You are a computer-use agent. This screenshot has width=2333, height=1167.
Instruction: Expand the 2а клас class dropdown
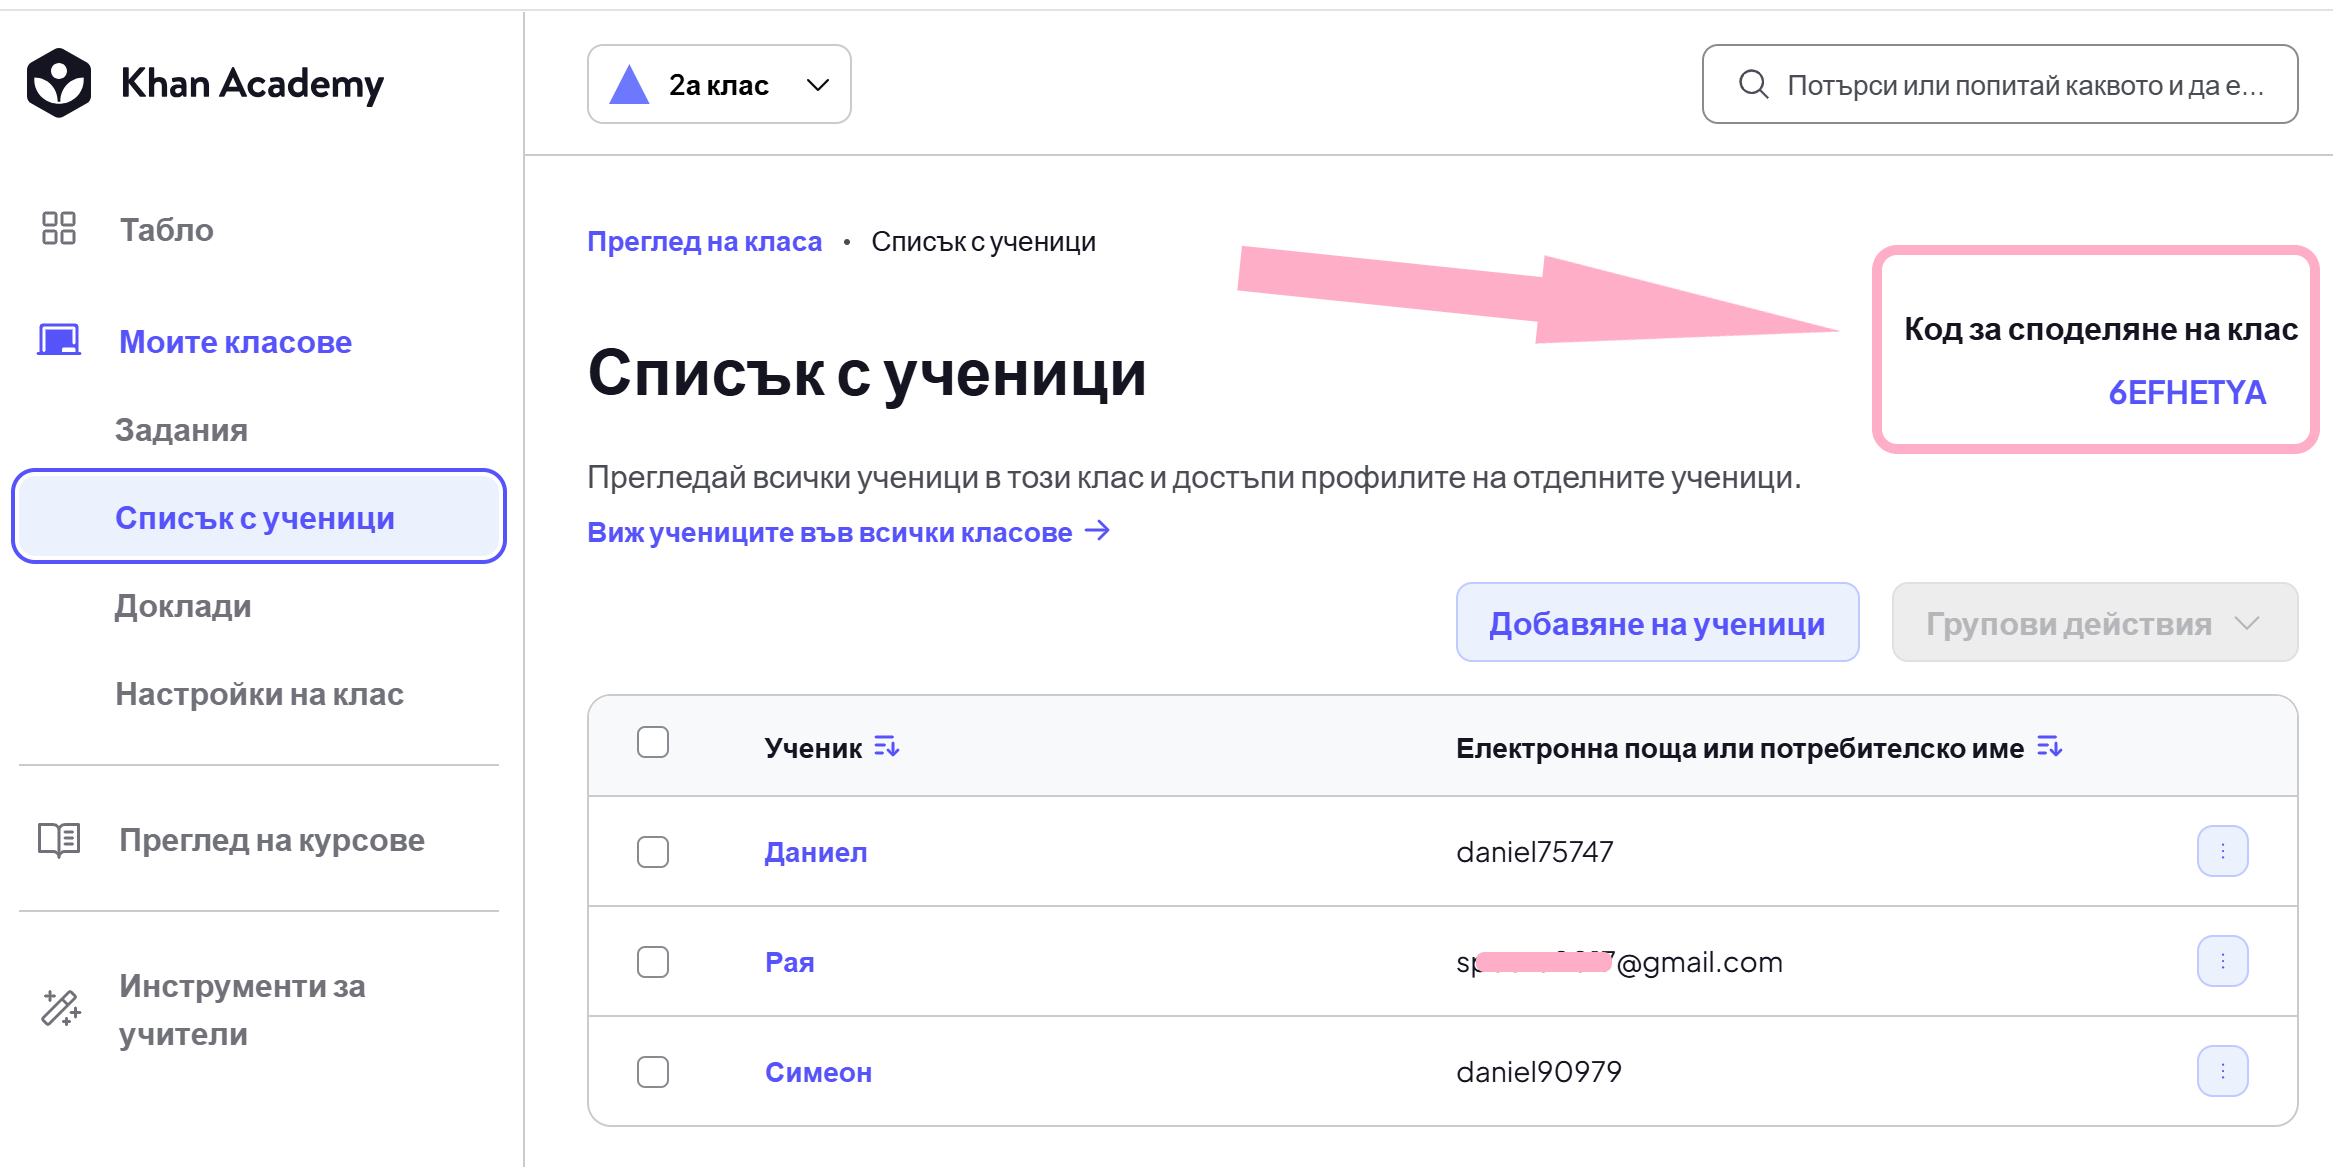click(719, 84)
